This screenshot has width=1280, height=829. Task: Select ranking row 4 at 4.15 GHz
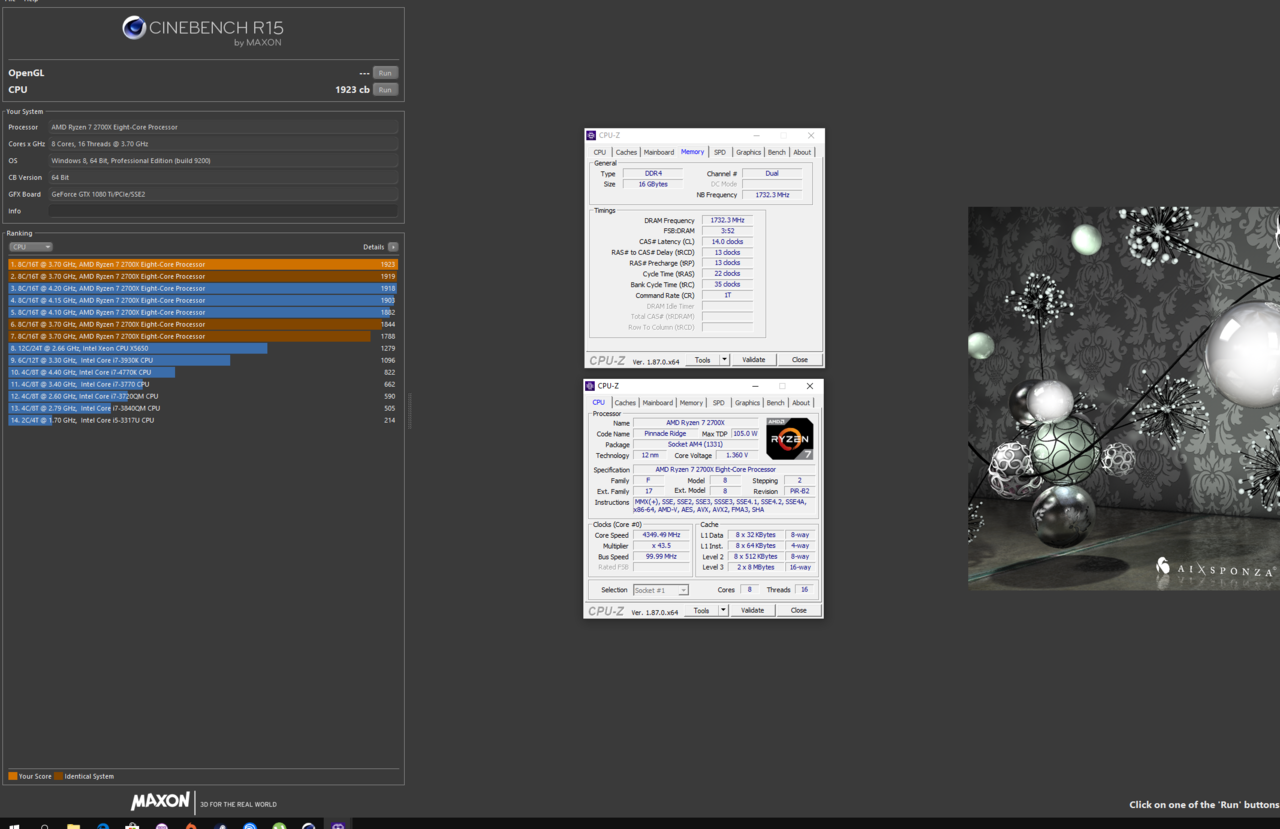click(203, 300)
